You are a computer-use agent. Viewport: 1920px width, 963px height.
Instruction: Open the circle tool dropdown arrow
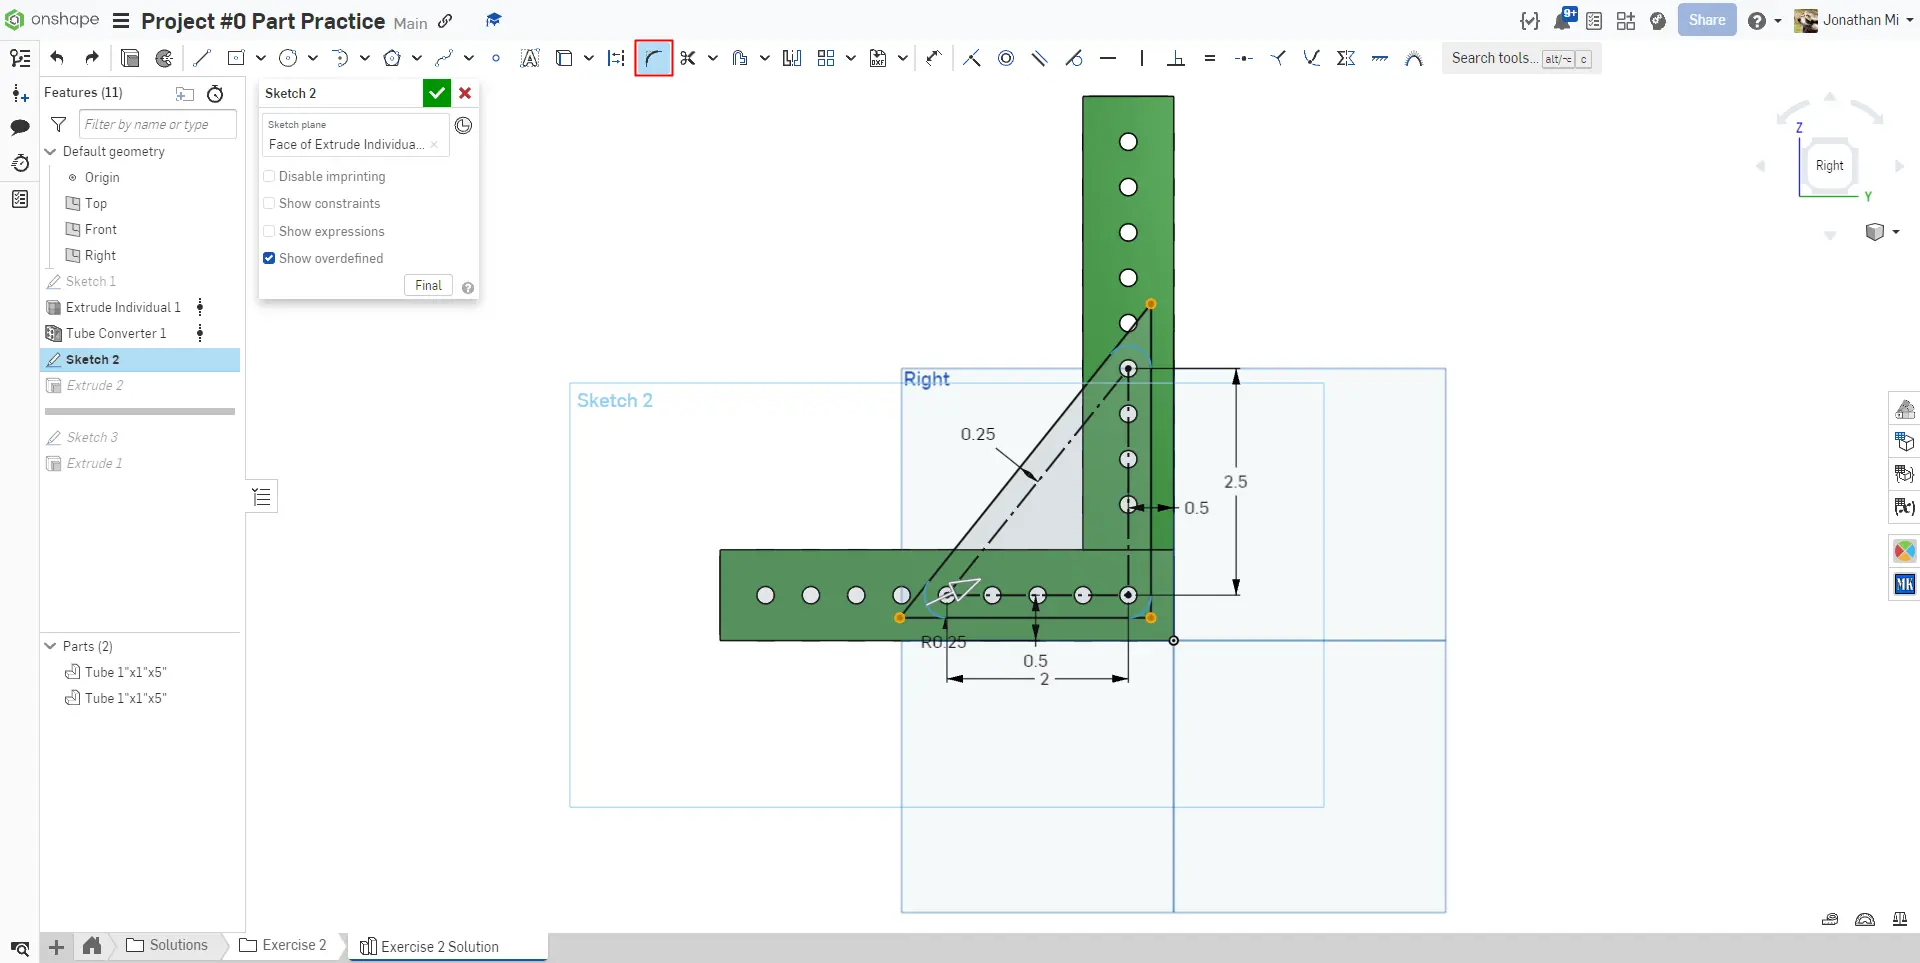[313, 58]
